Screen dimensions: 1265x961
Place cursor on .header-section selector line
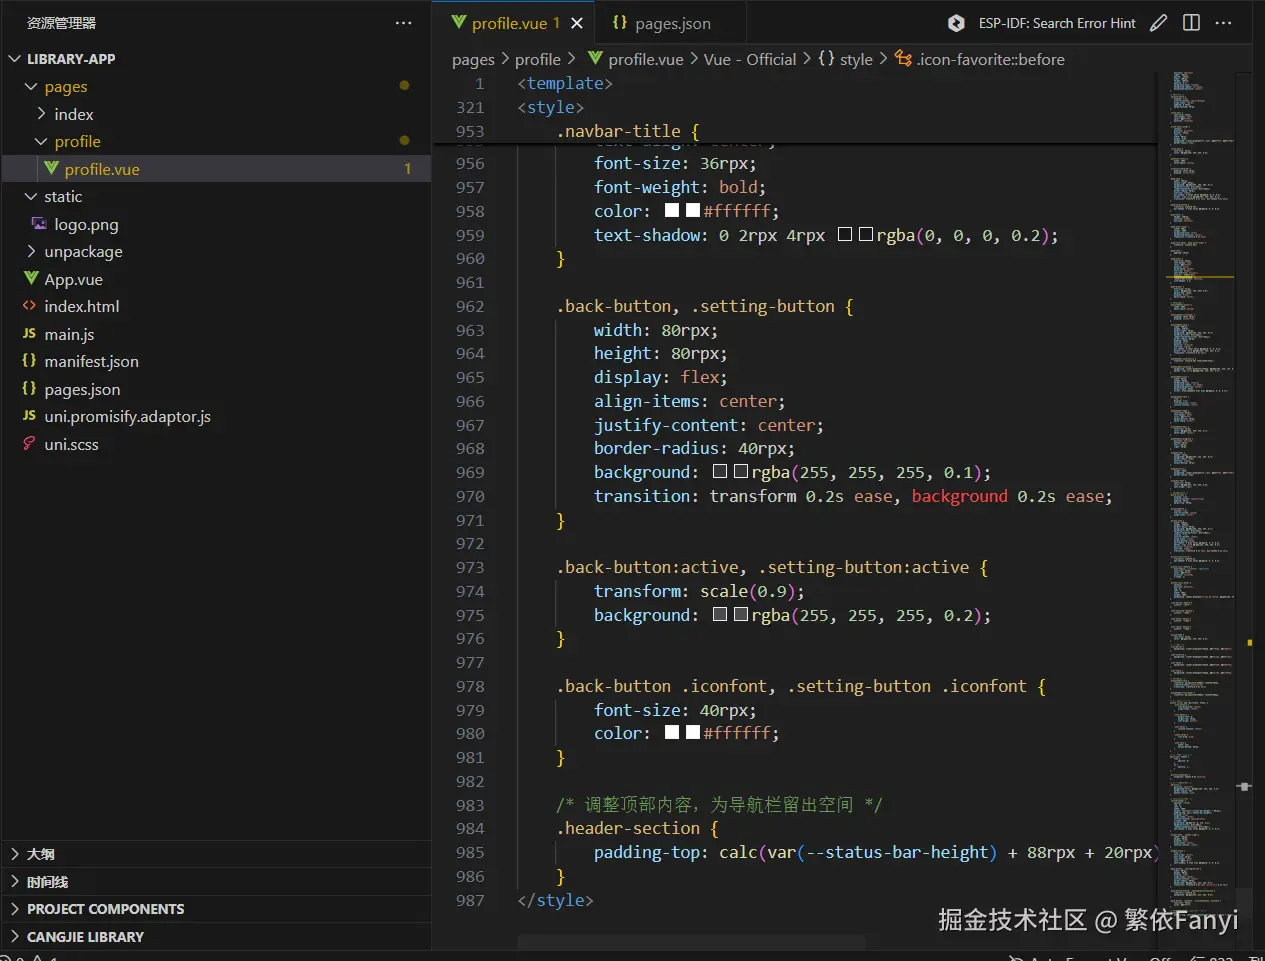pos(637,828)
